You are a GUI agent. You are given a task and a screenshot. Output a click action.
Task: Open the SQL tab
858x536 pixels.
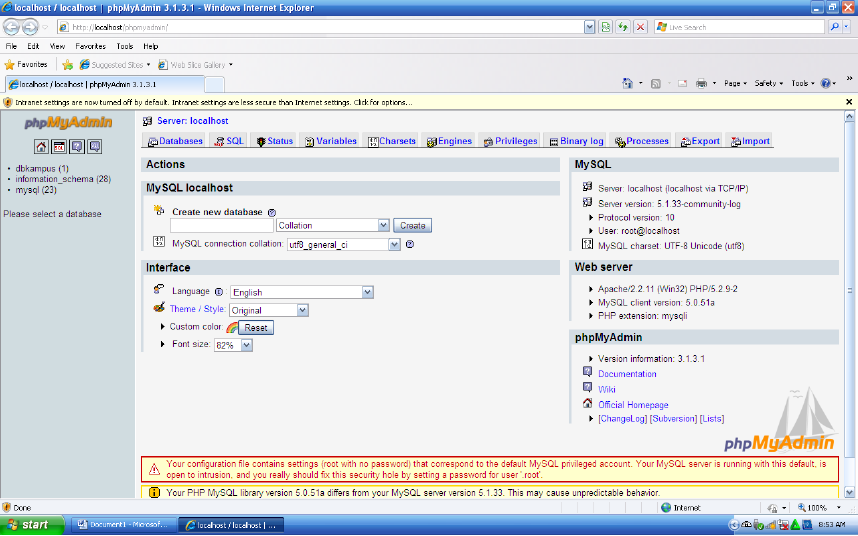[x=229, y=141]
